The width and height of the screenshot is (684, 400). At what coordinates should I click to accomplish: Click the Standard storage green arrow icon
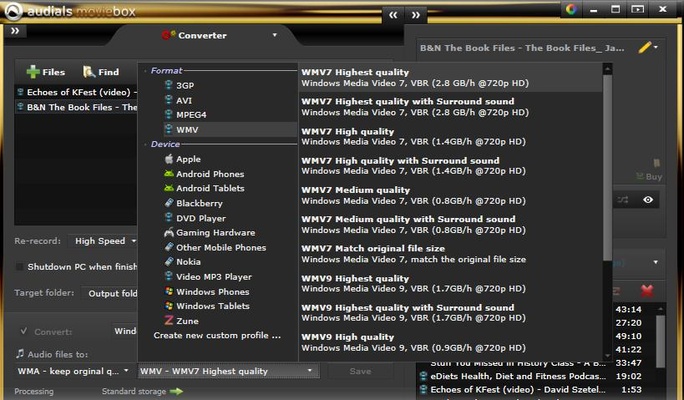(x=176, y=391)
